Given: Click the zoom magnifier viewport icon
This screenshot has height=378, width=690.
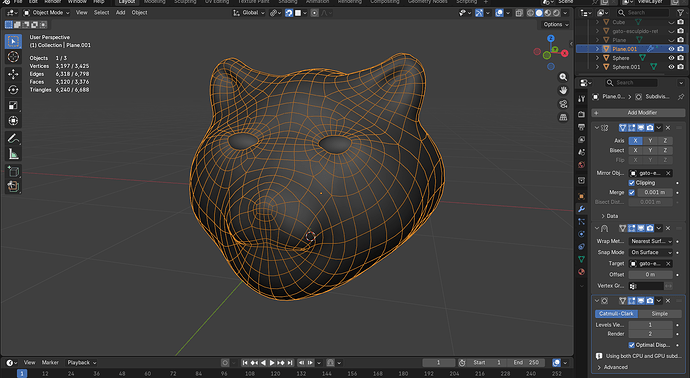Looking at the screenshot, I should (x=563, y=77).
